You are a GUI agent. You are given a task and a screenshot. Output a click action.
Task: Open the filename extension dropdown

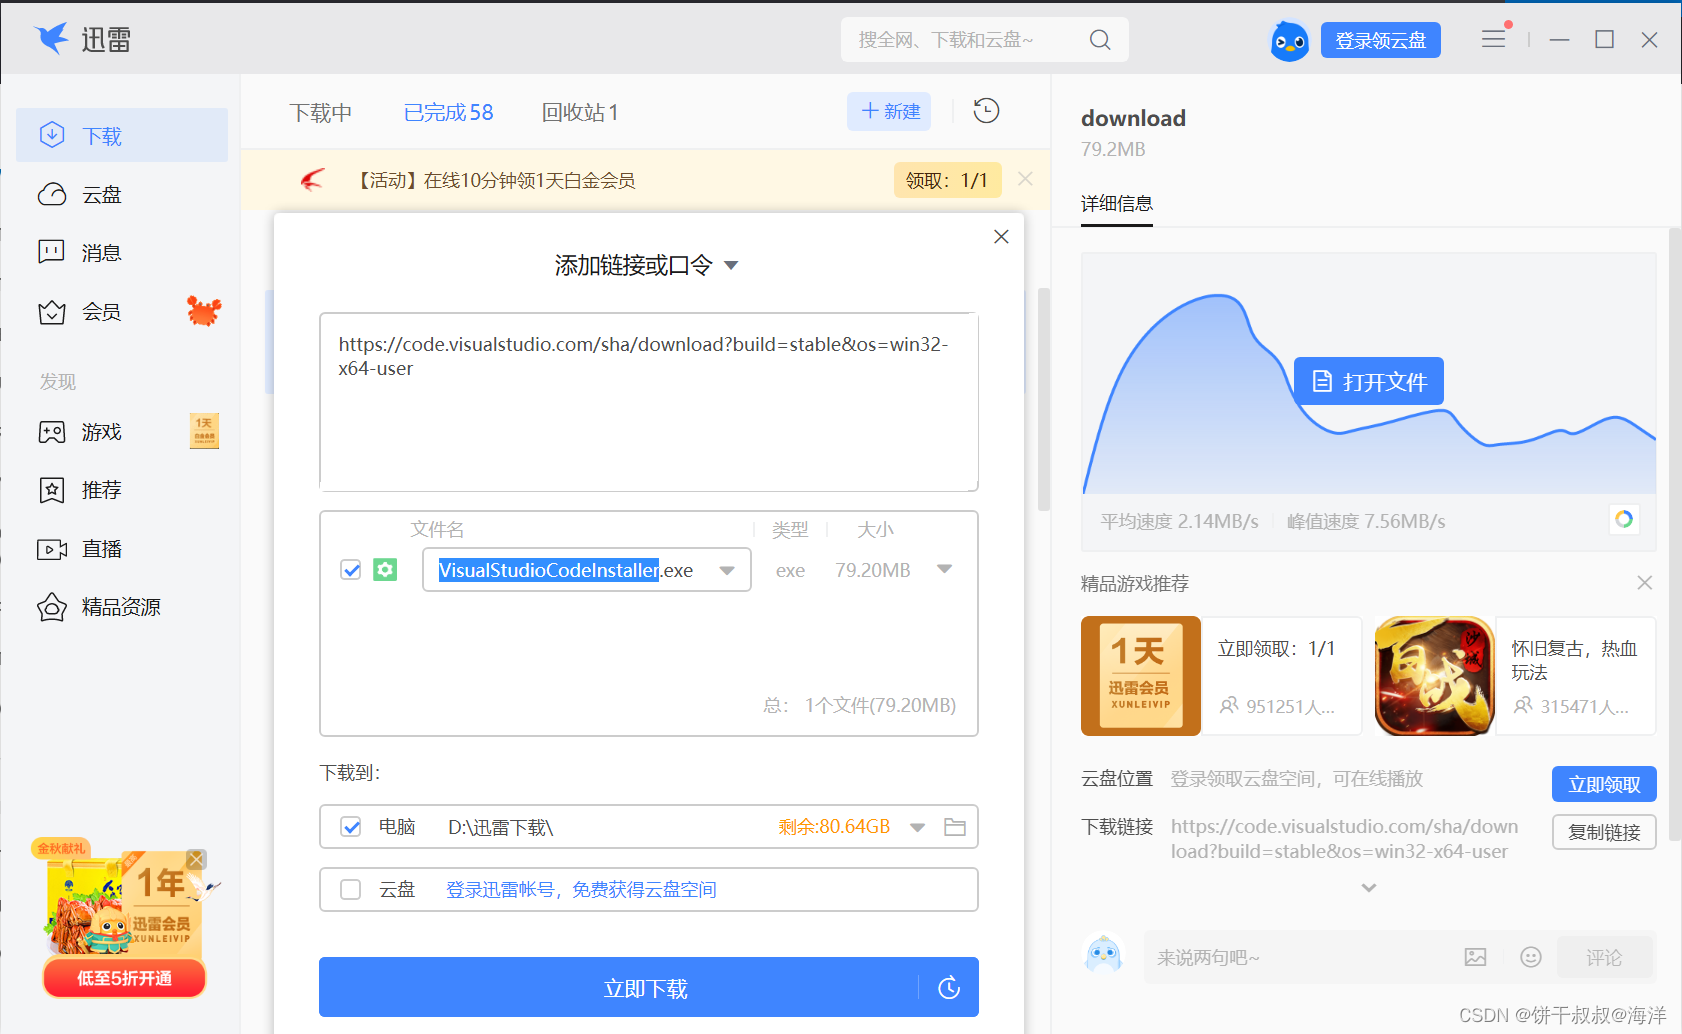727,569
